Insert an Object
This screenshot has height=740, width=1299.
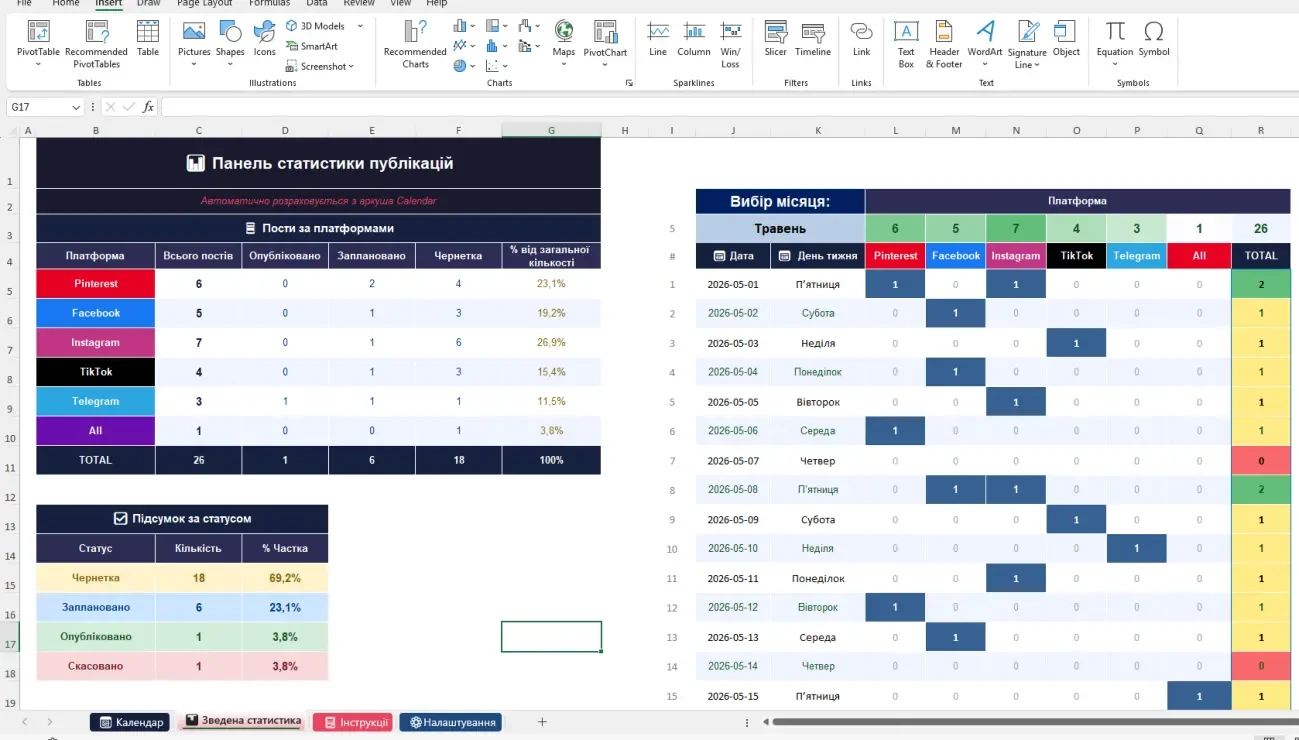coord(1066,38)
